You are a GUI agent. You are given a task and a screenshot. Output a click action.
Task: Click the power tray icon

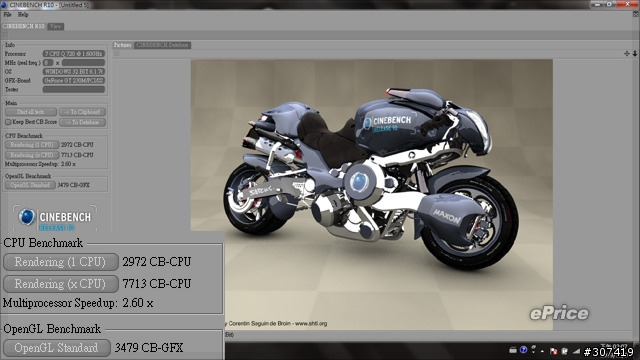click(565, 351)
